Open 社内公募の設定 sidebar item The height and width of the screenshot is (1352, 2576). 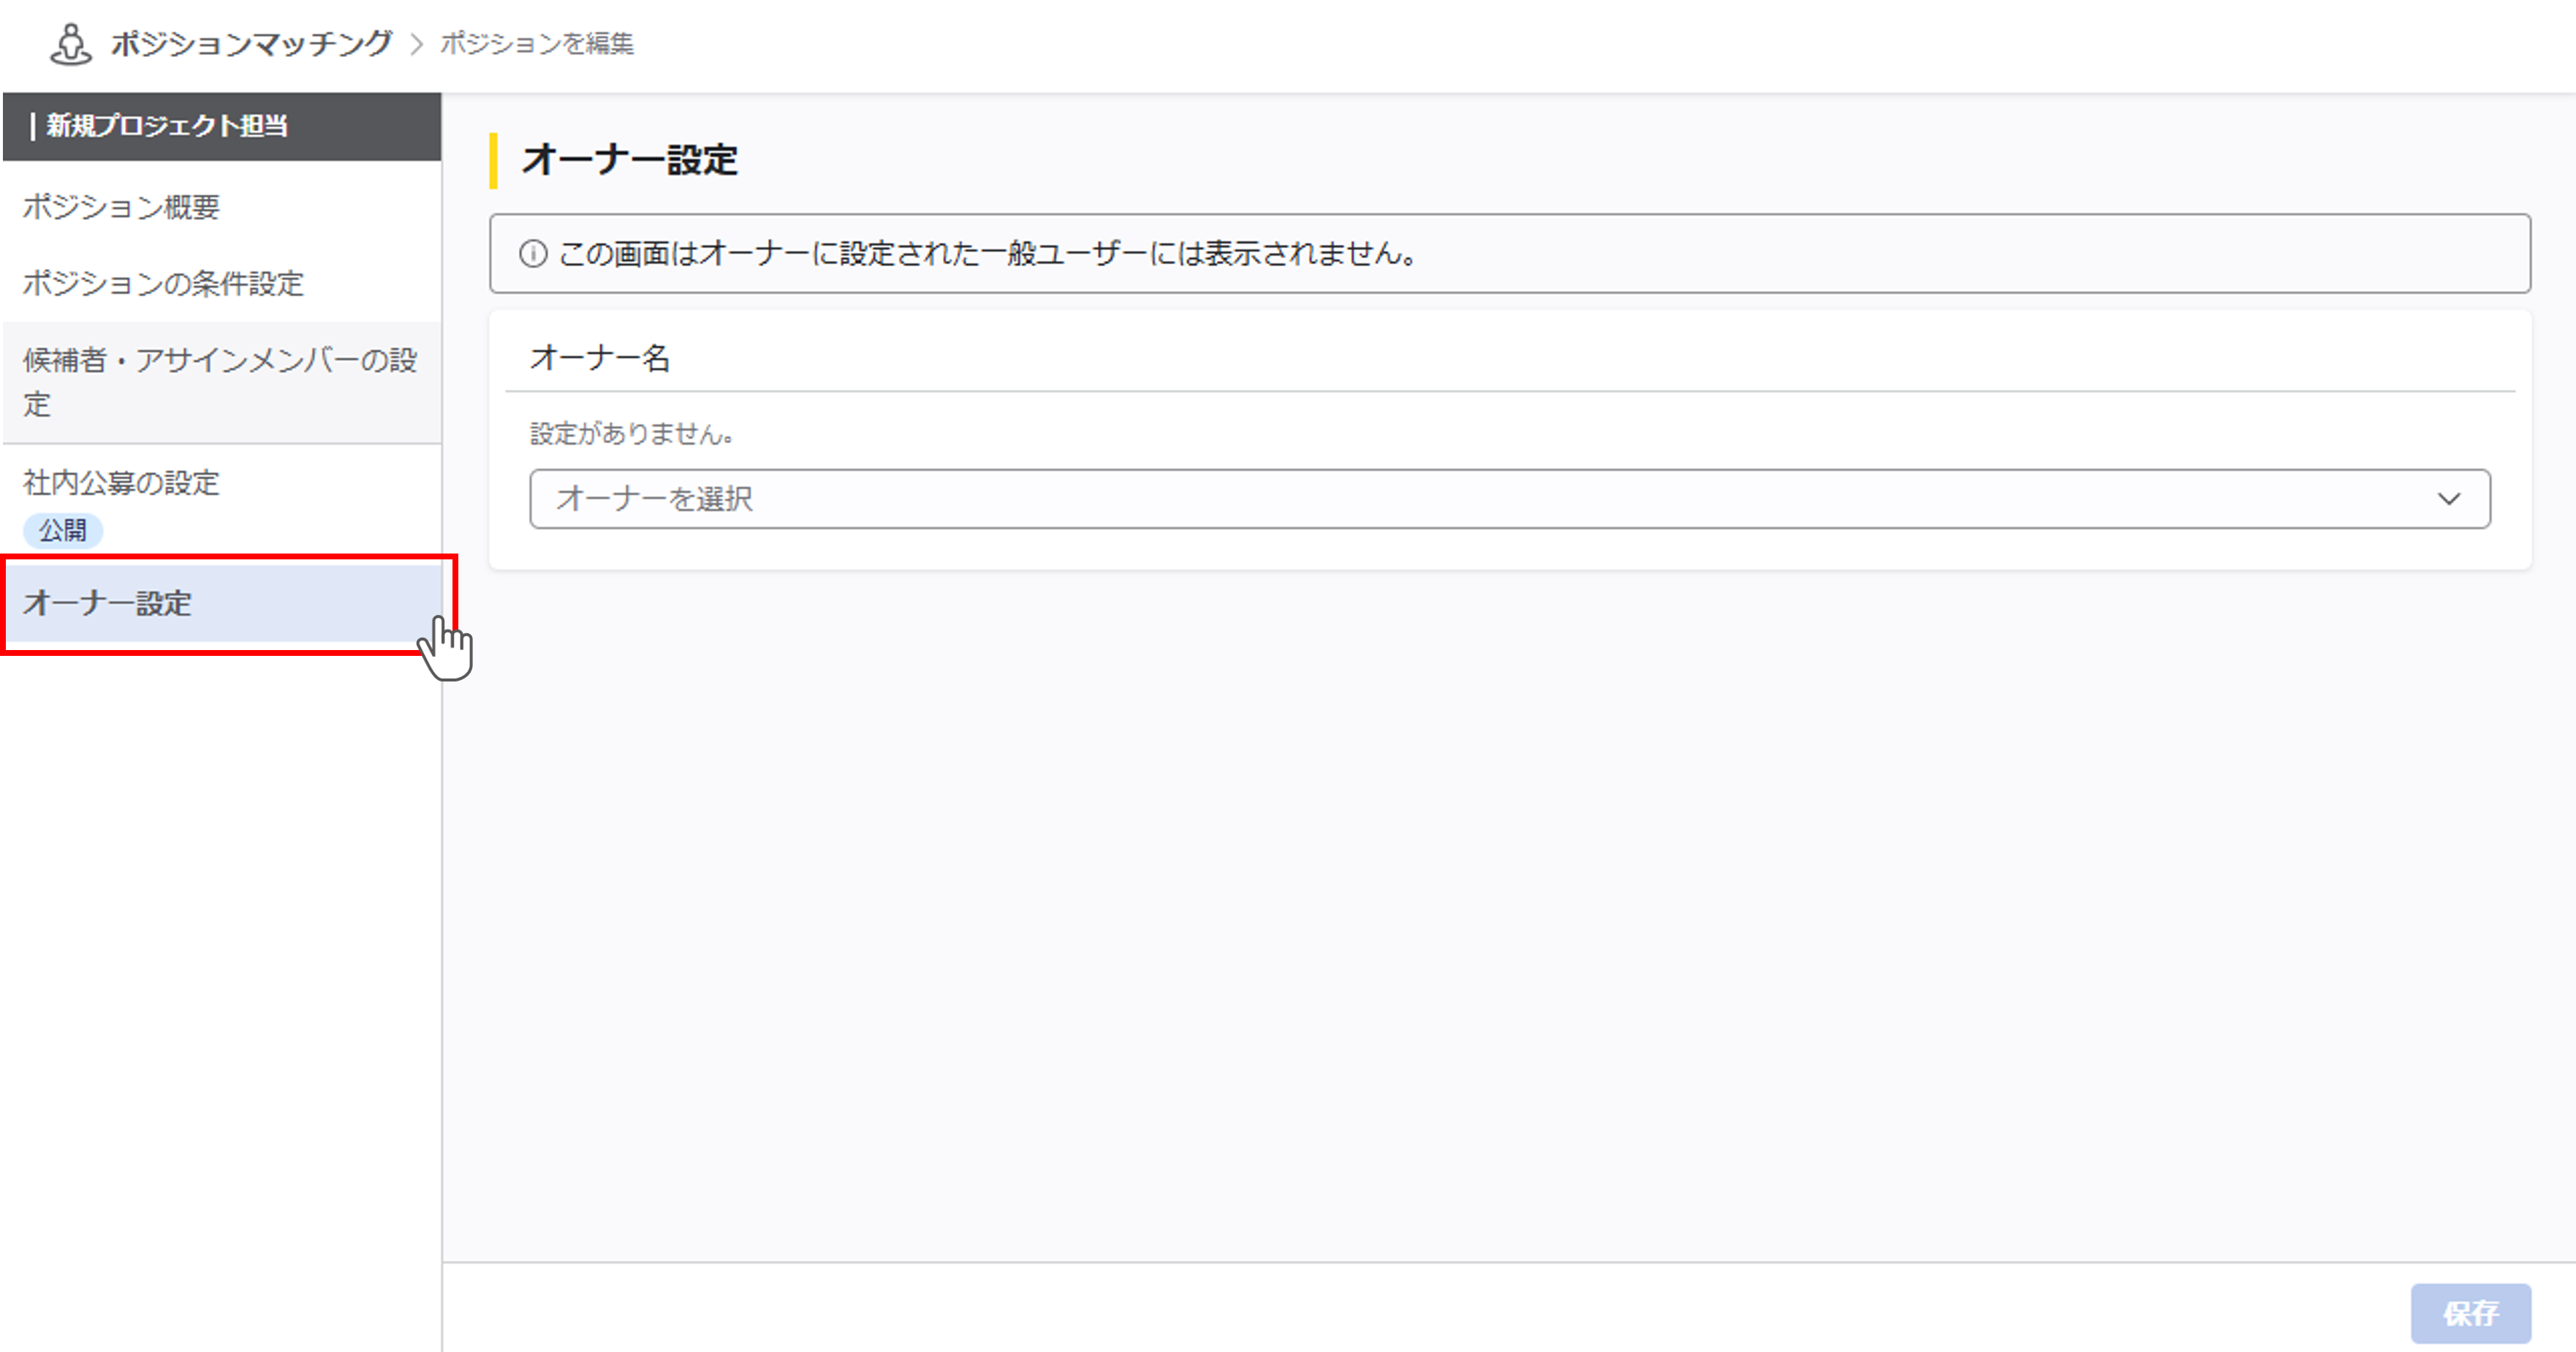[121, 483]
